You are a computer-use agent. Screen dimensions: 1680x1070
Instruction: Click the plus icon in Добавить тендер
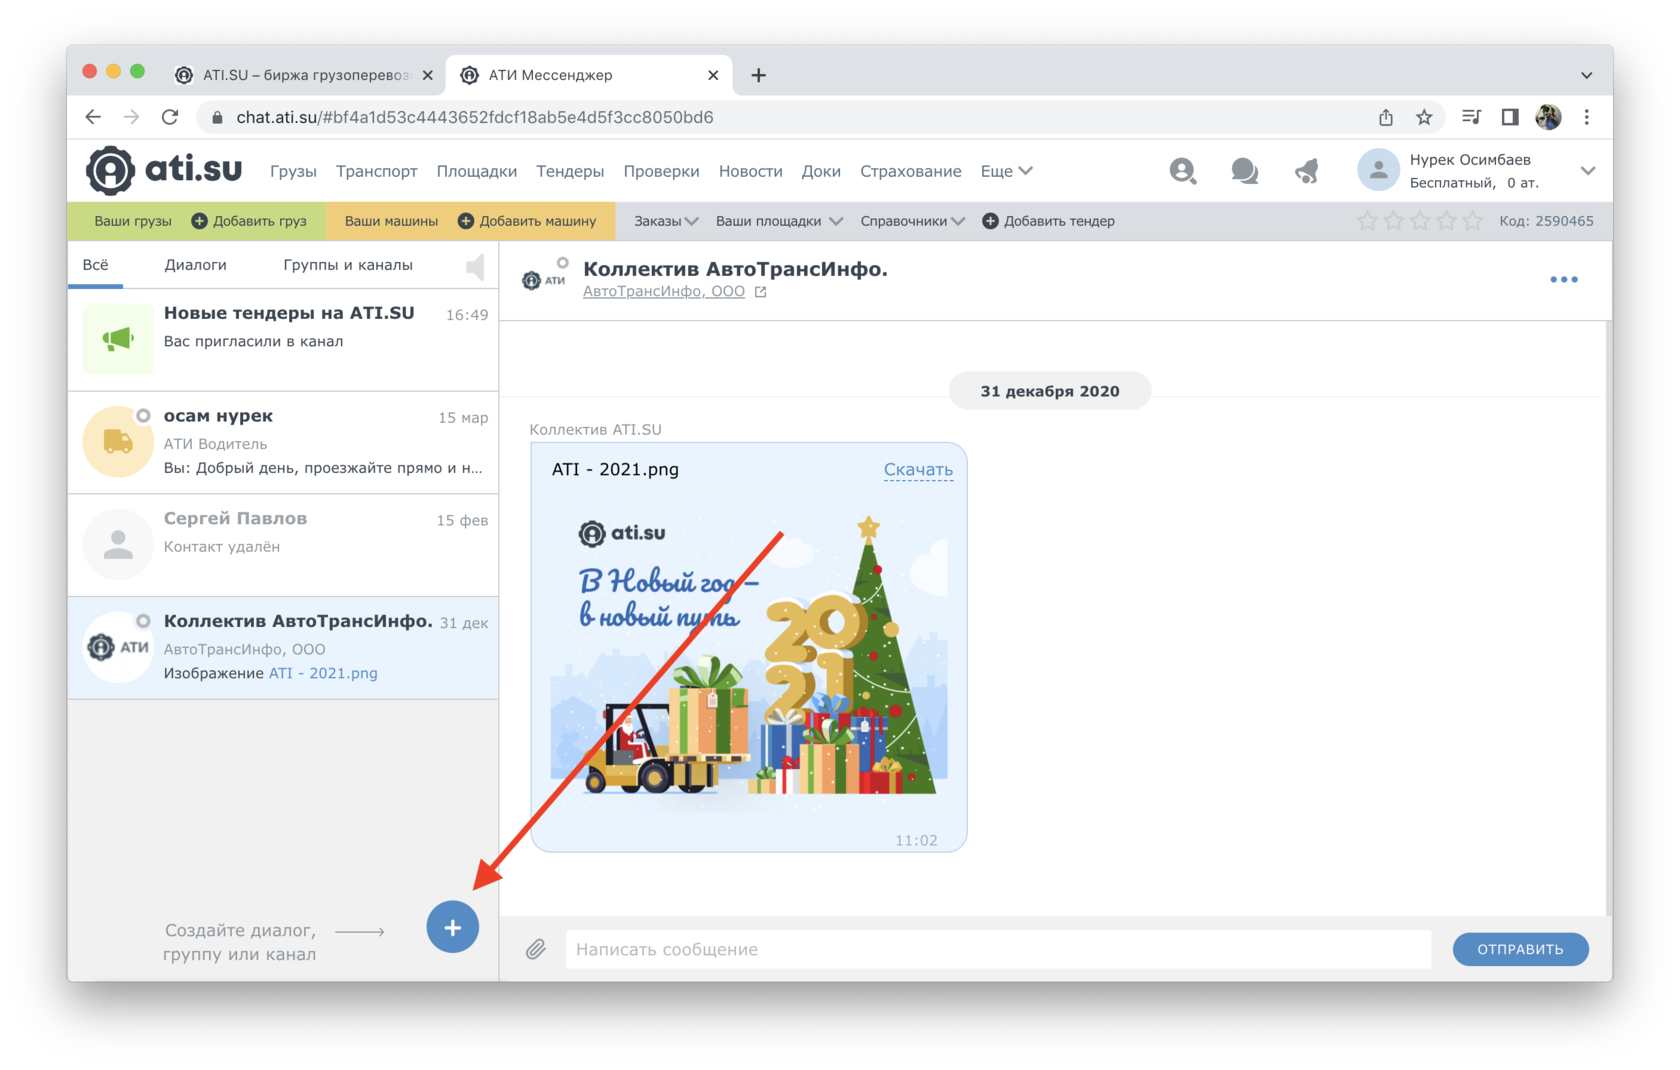pyautogui.click(x=990, y=221)
